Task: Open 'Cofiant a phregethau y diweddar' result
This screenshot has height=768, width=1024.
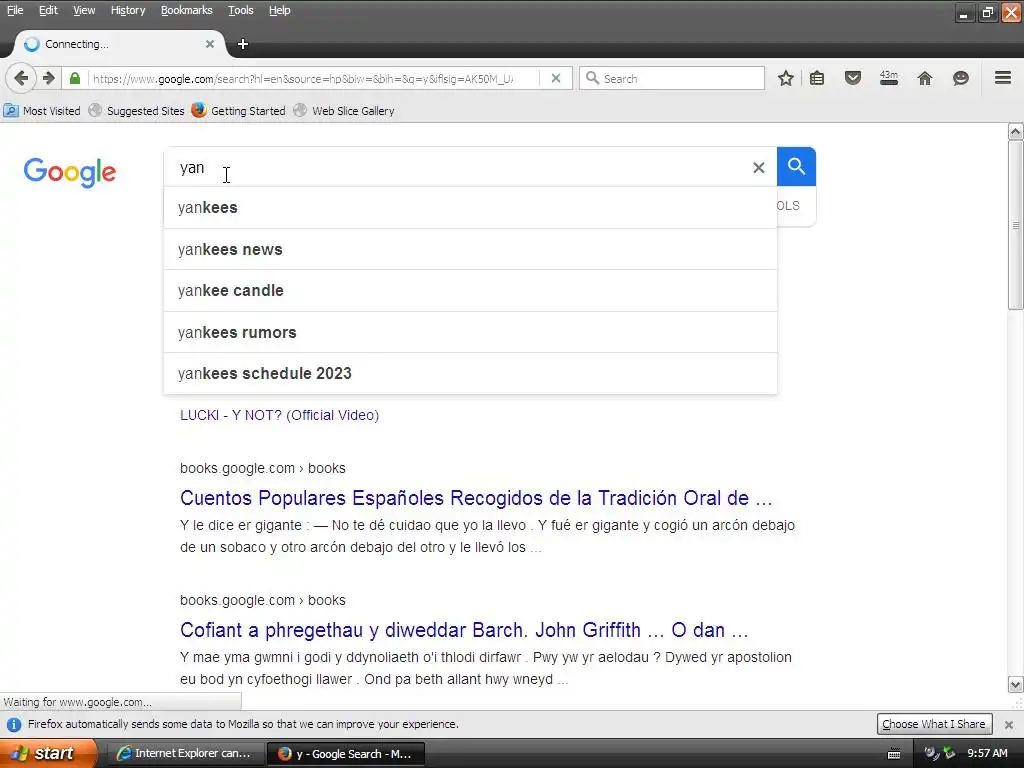Action: (464, 630)
